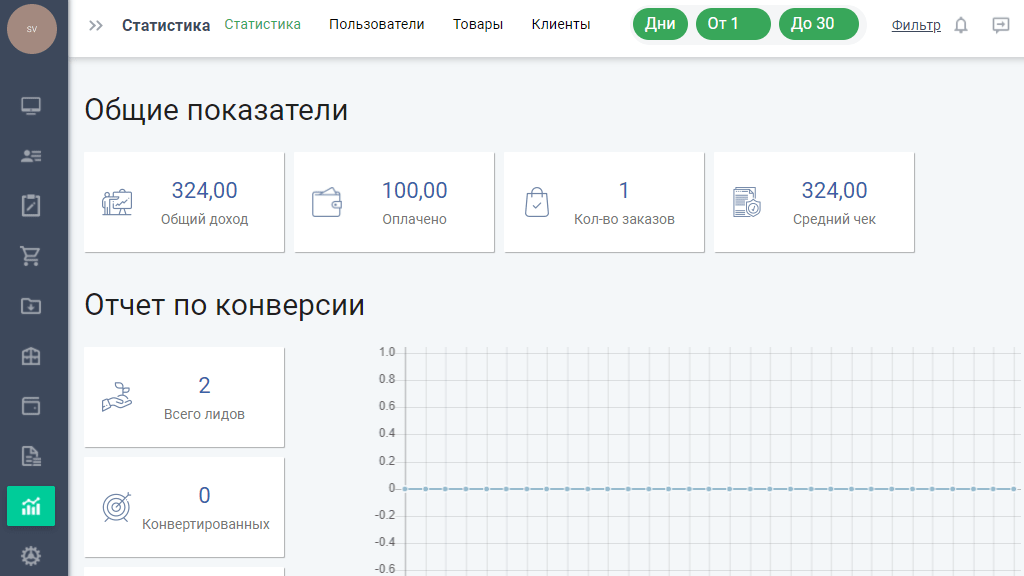Open the settings gear at sidebar bottom
The image size is (1024, 576).
[31, 556]
